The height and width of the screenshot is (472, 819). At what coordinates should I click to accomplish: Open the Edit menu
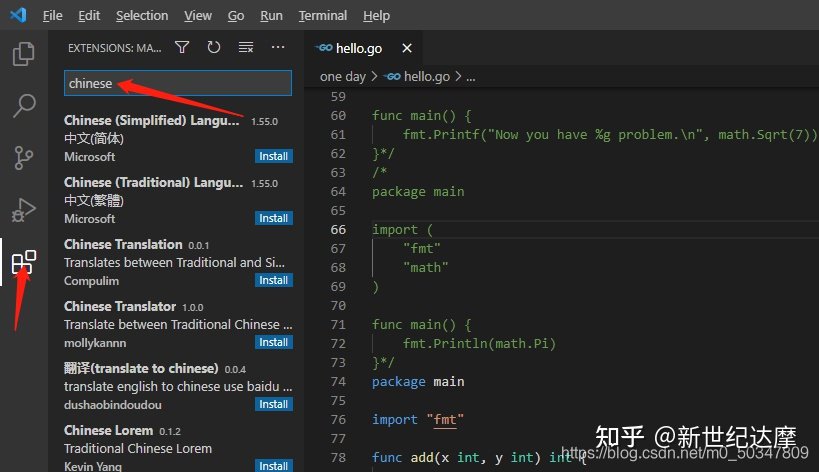pos(89,16)
